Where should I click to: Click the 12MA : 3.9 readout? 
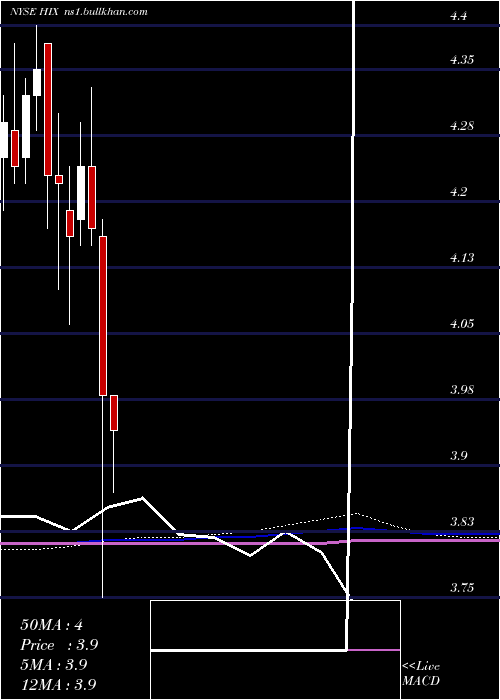58,684
